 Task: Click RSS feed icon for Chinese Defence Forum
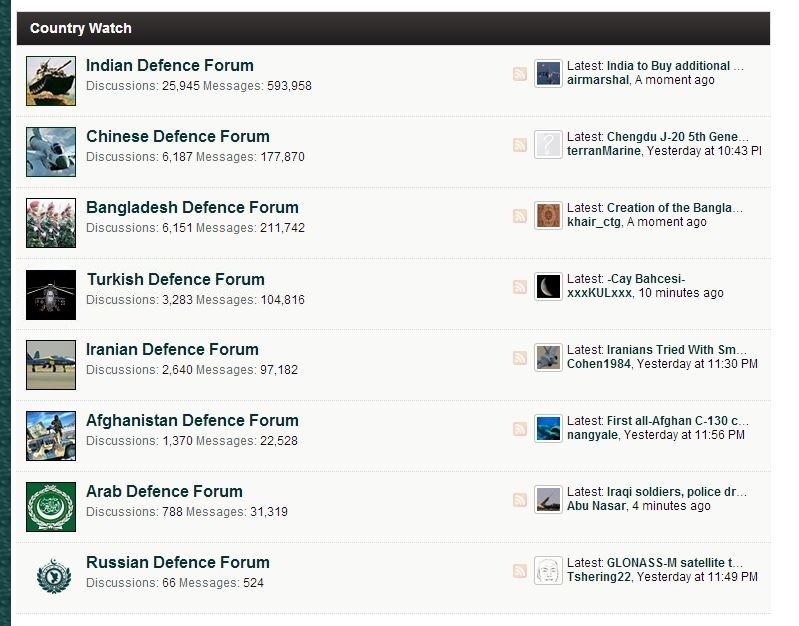519,145
